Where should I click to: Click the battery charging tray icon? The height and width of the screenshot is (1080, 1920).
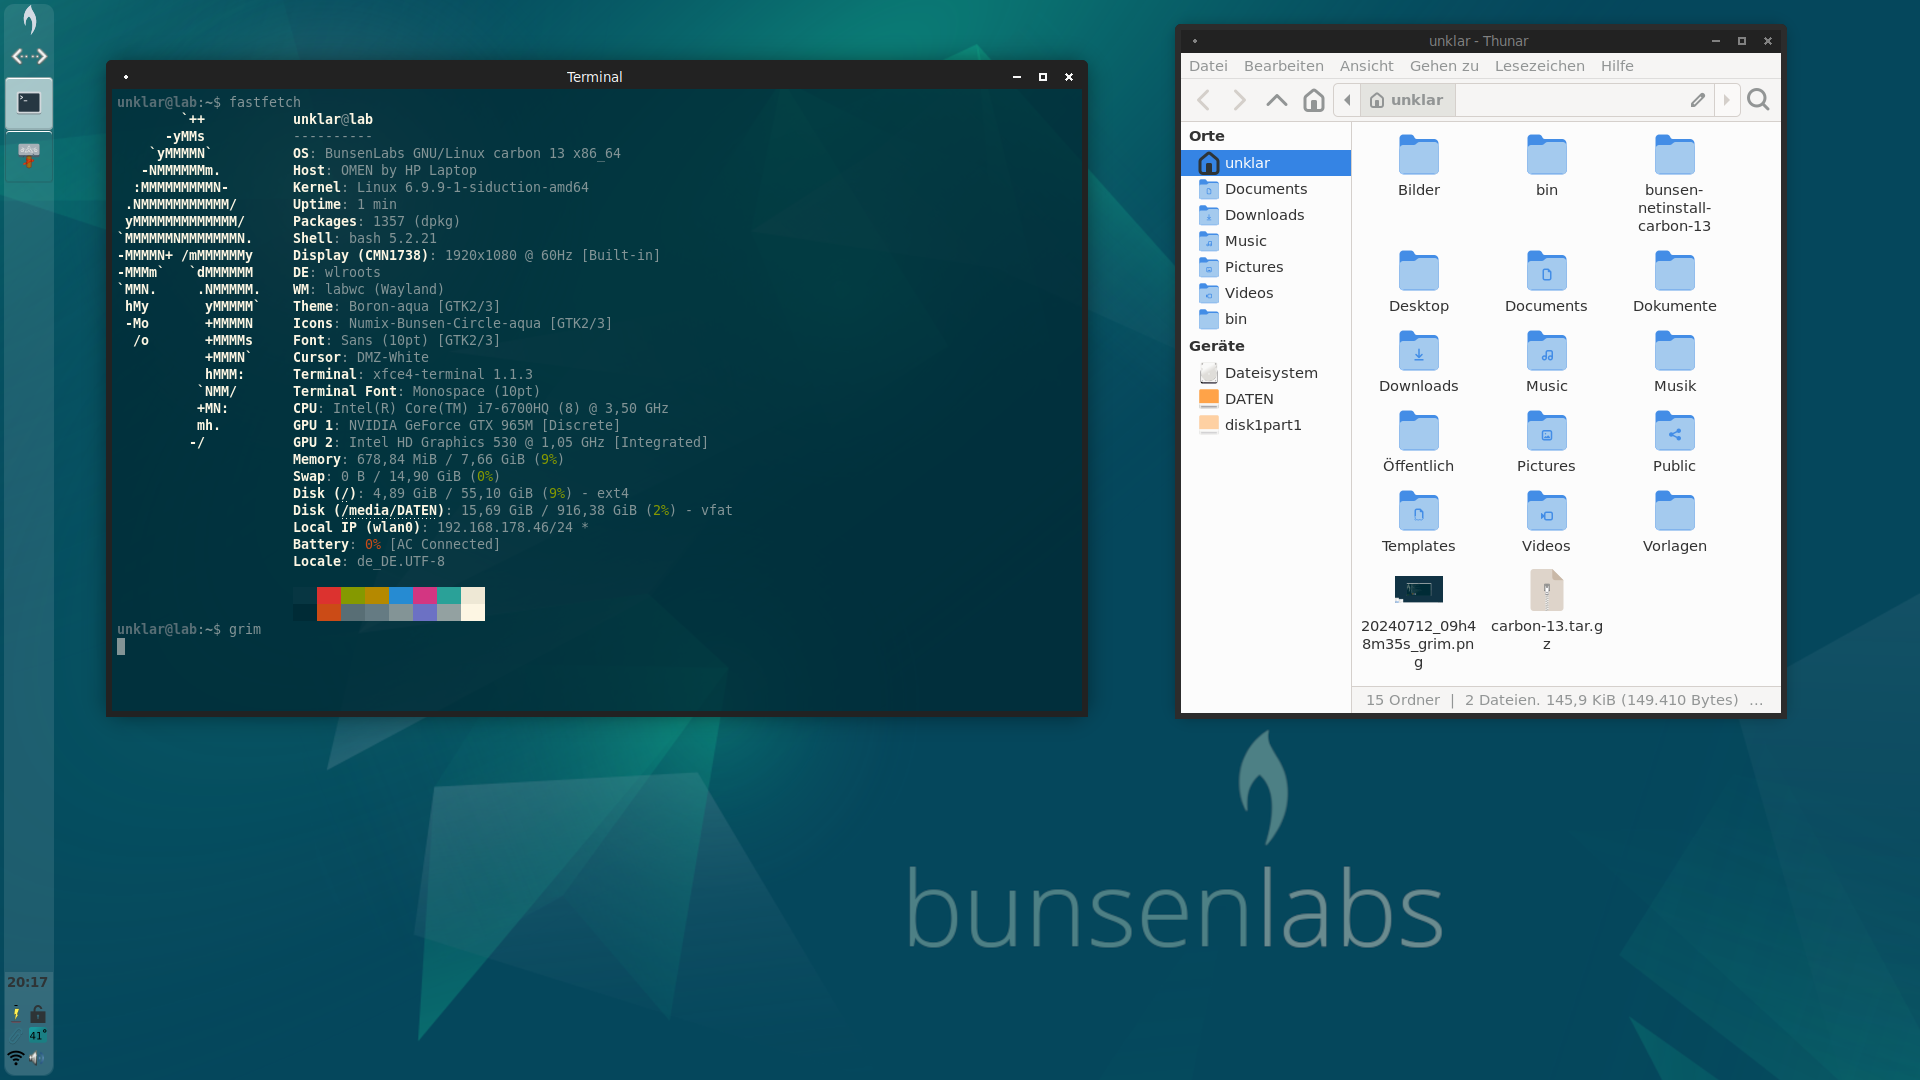pos(16,1014)
